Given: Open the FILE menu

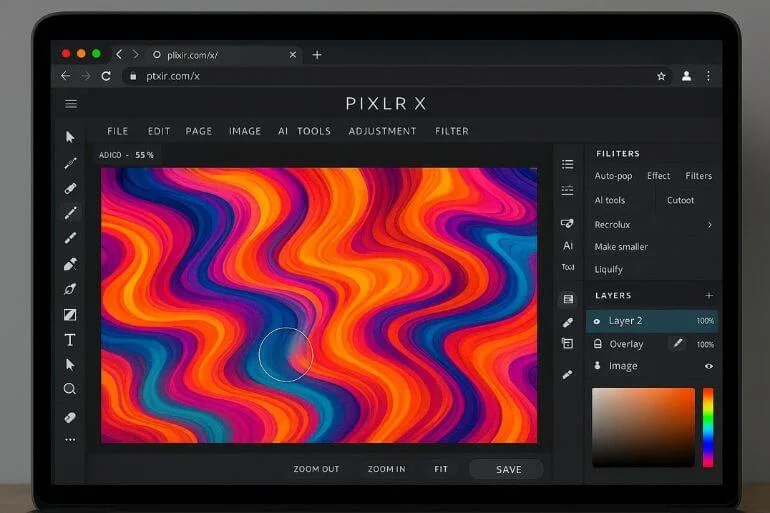Looking at the screenshot, I should point(117,131).
